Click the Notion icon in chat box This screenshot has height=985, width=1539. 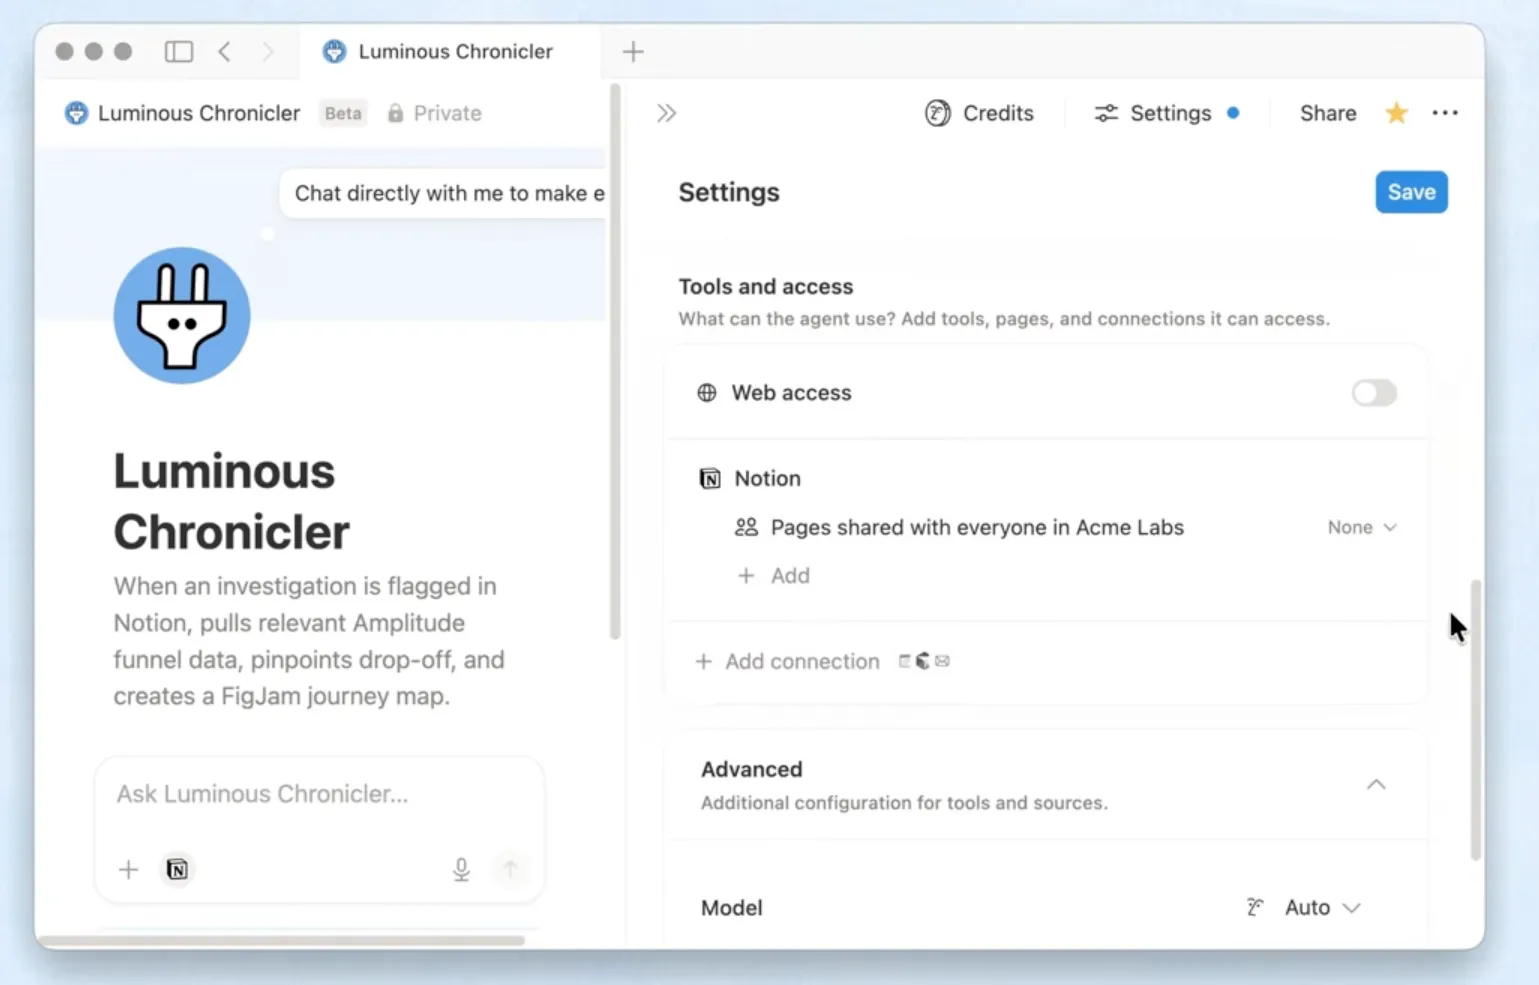coord(177,869)
